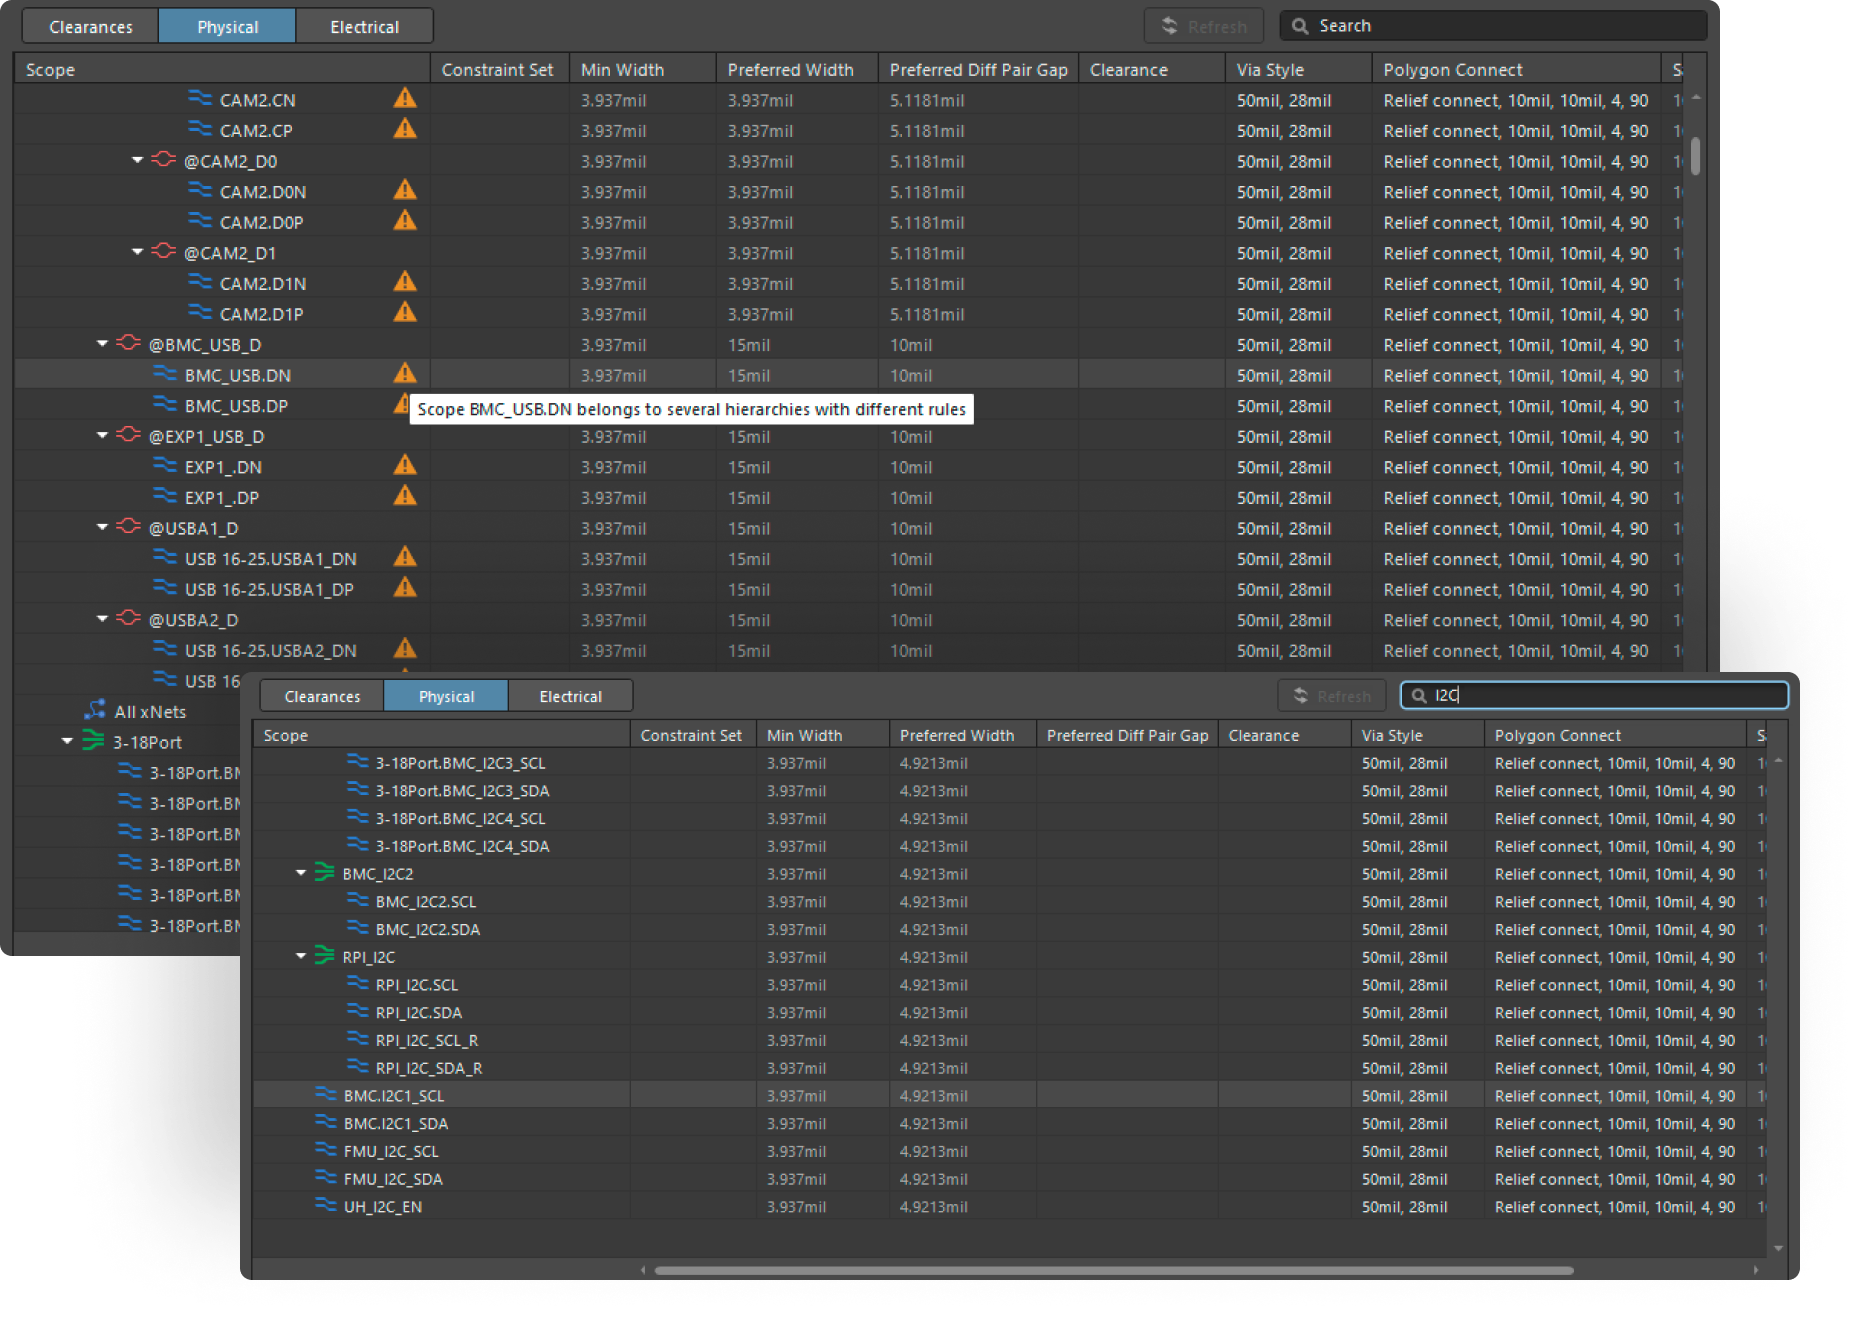Click the warning icon next to USB 16-25.USBA1_DP

point(404,588)
